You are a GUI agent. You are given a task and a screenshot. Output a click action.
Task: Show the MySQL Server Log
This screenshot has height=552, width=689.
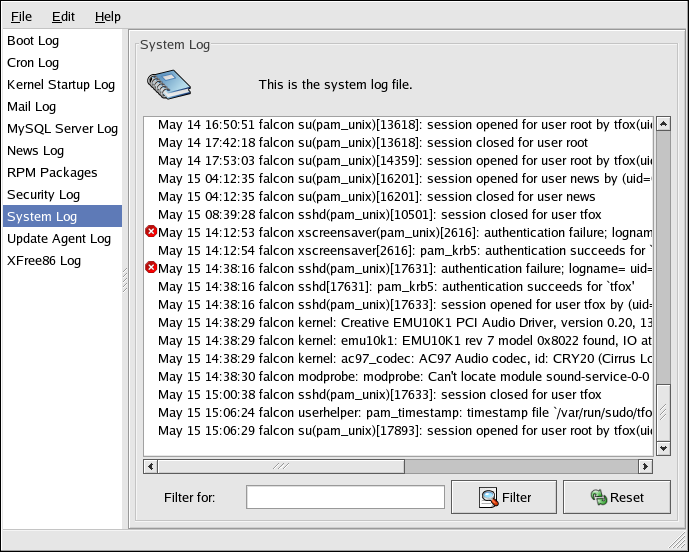62,129
